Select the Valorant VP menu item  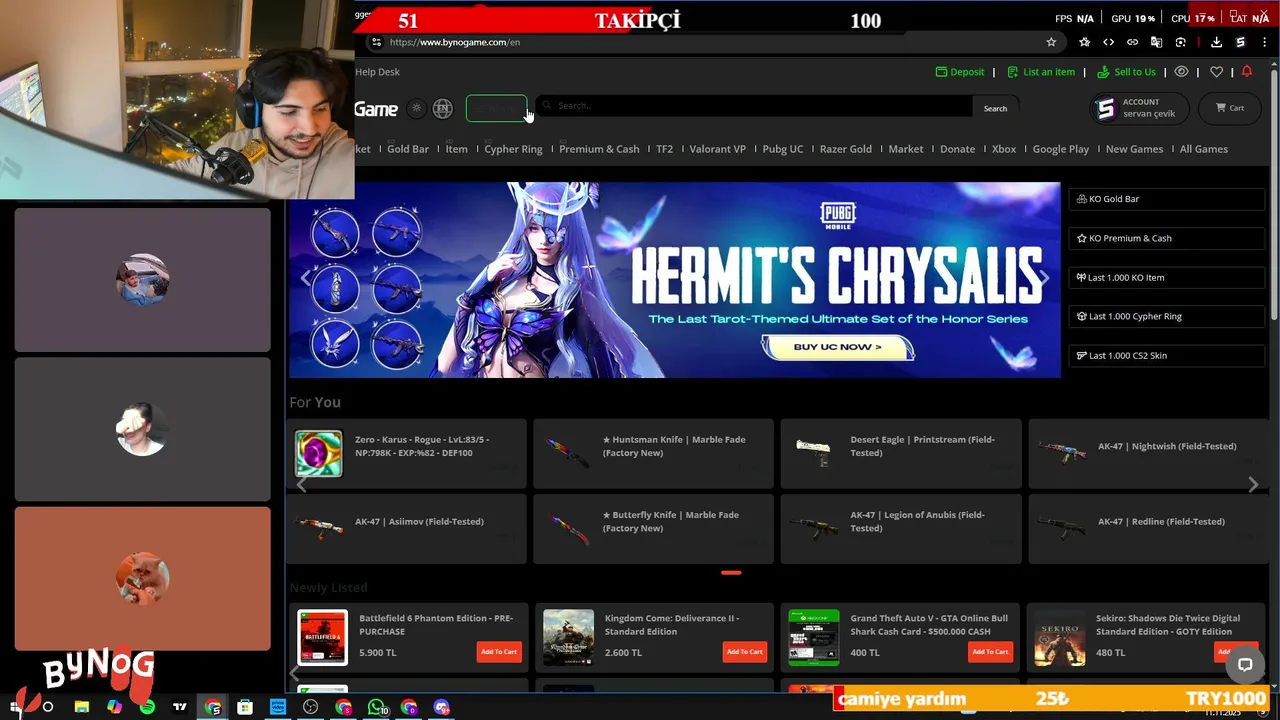(717, 149)
